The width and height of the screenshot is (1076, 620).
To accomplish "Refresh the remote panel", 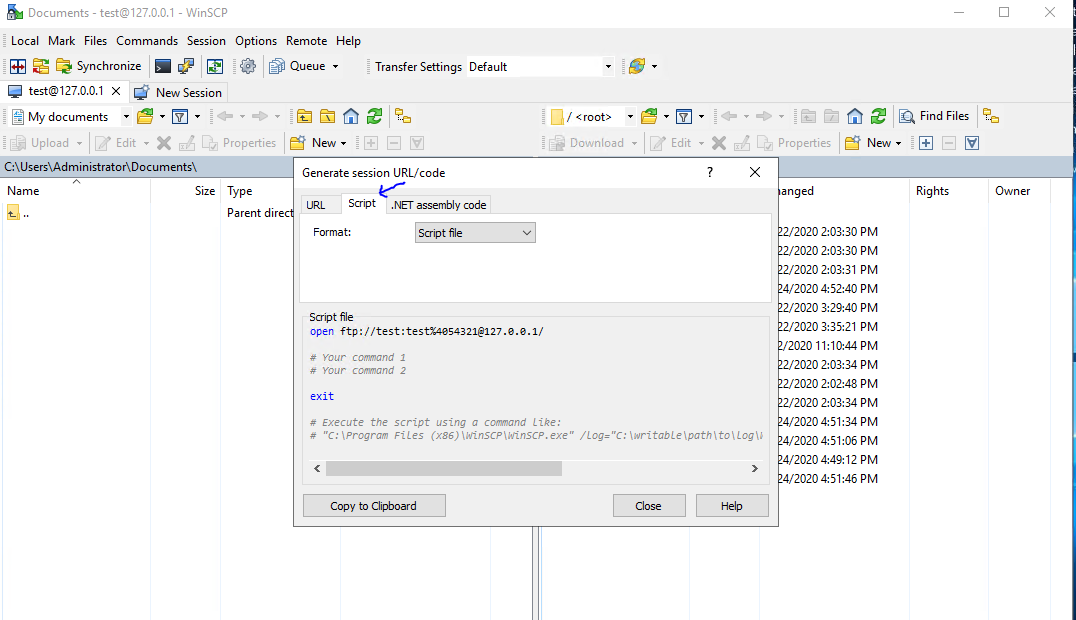I will click(878, 117).
